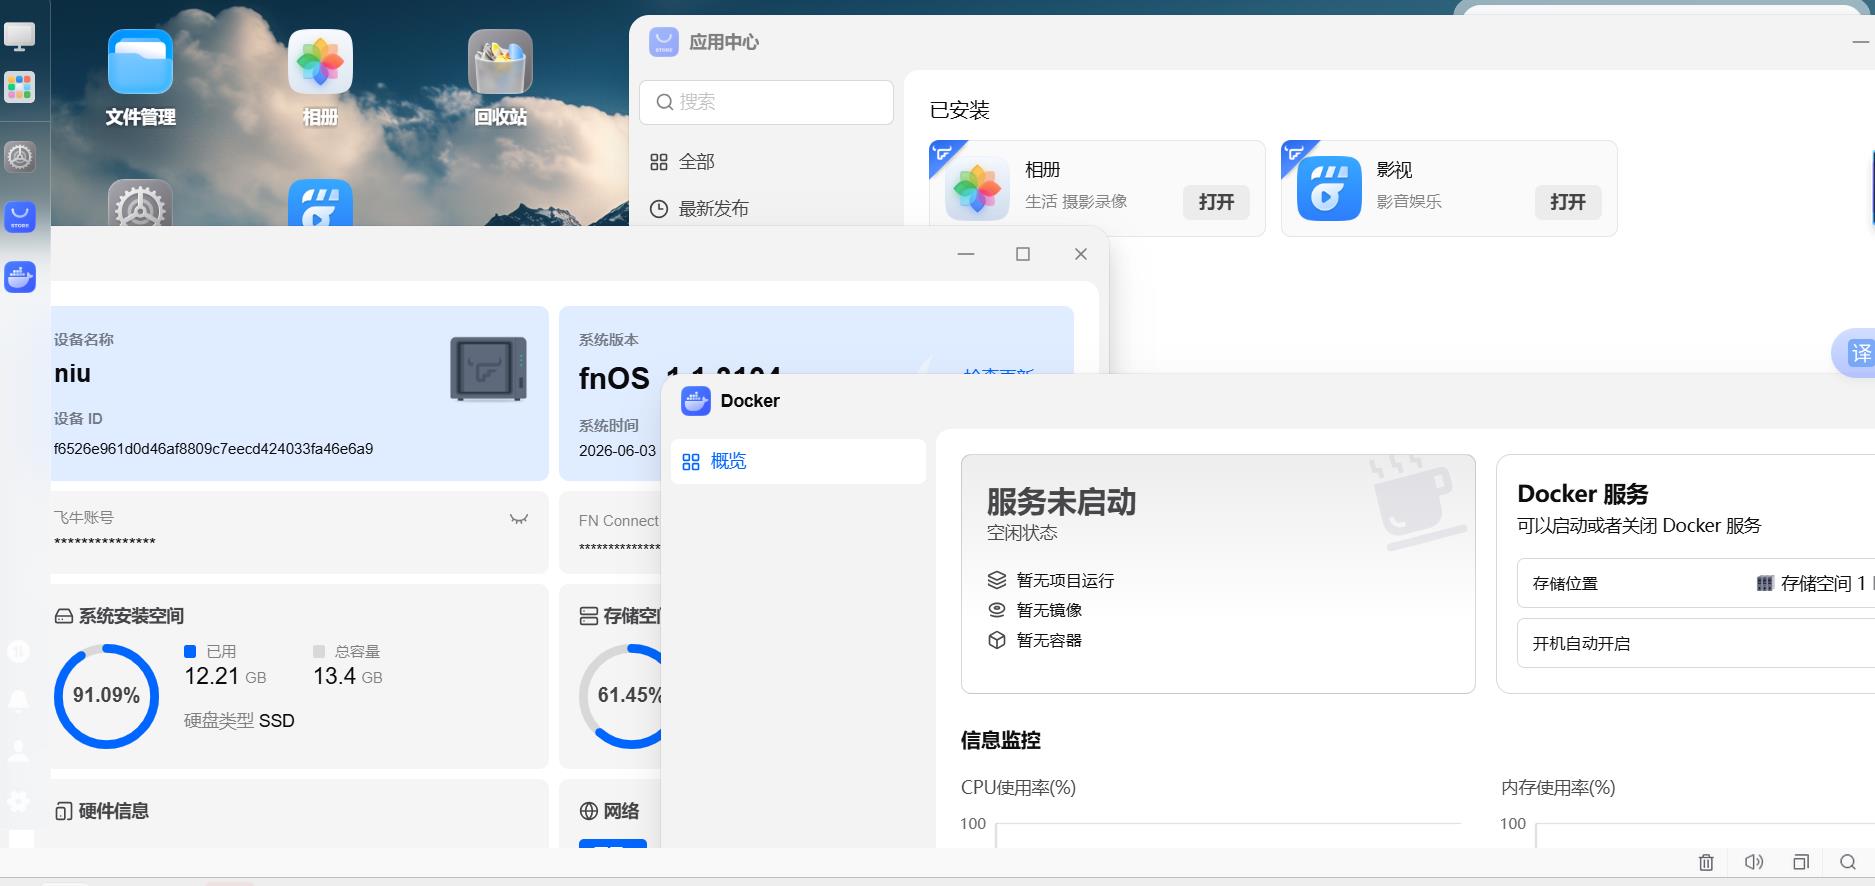Viewport: 1875px width, 886px height.
Task: Click the Docker logo in the Docker title bar
Action: tap(696, 401)
